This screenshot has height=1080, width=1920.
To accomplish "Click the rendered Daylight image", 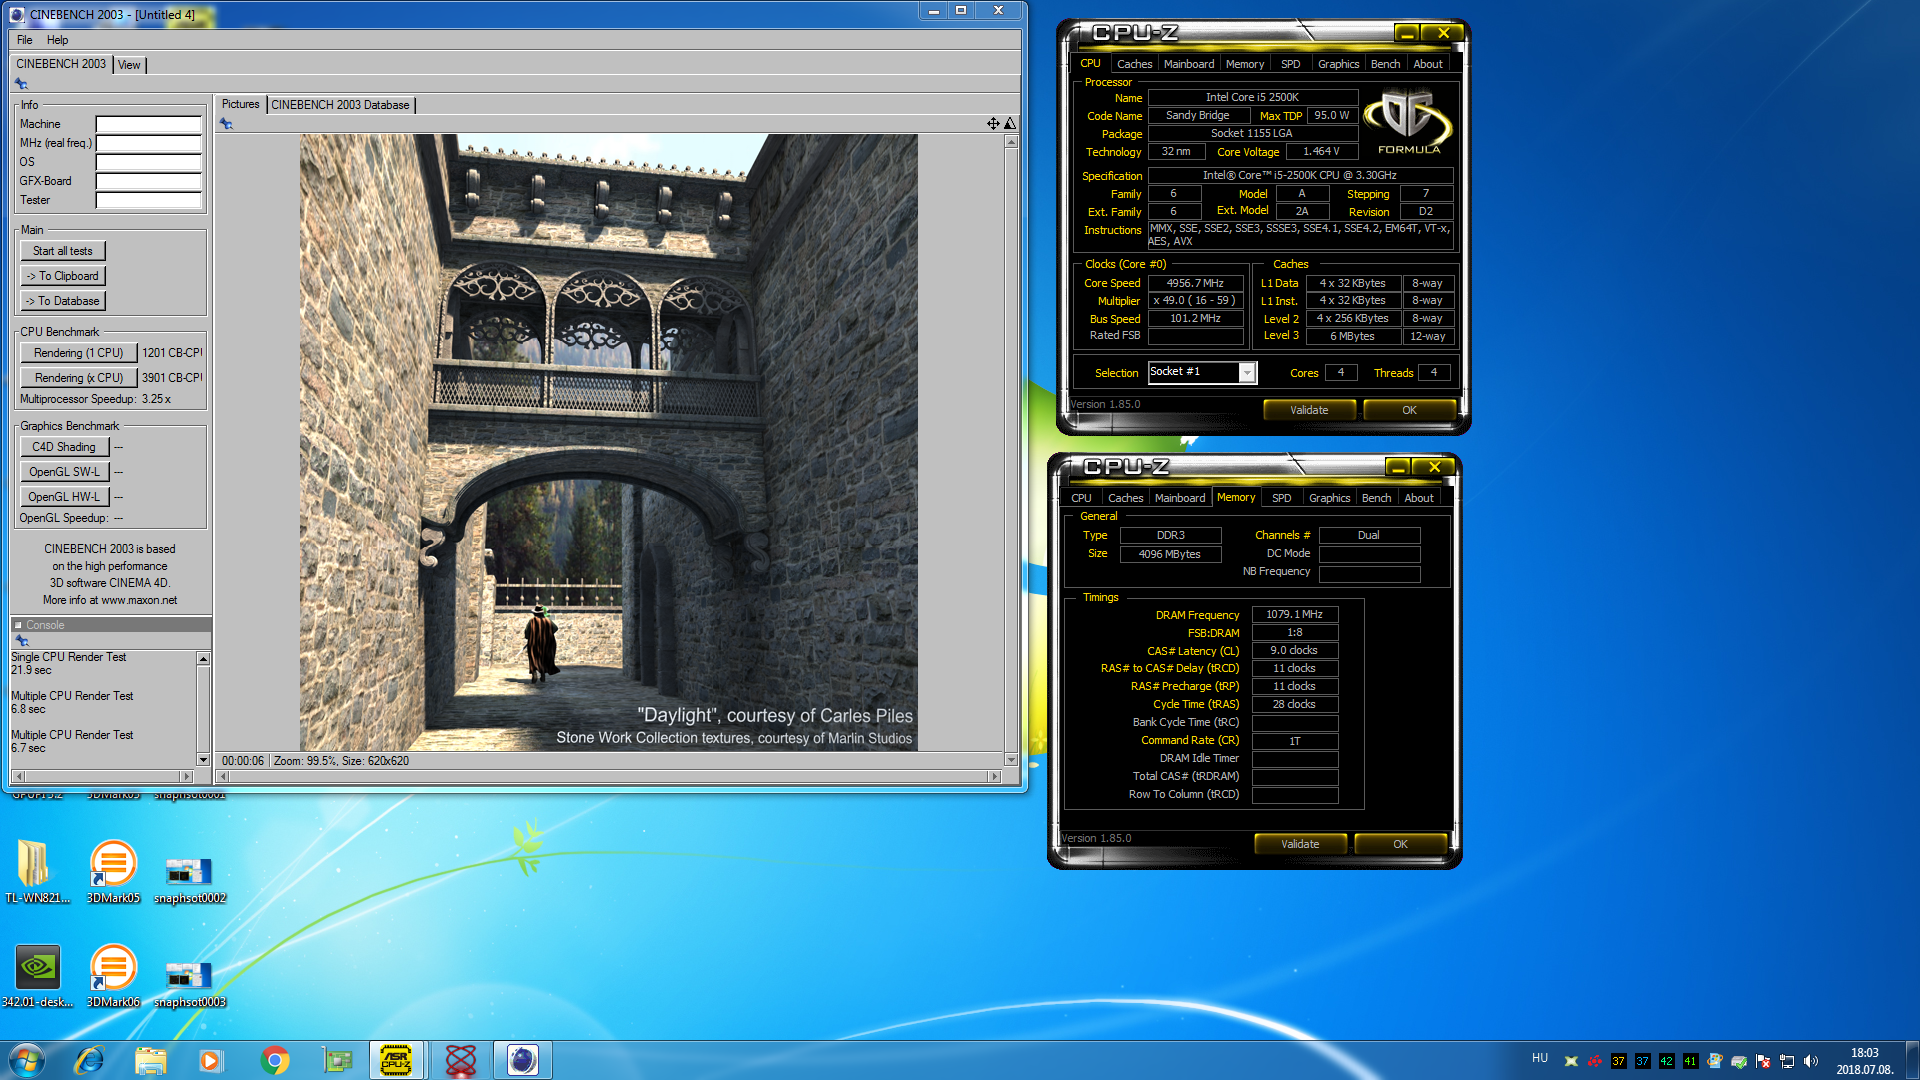I will click(608, 443).
